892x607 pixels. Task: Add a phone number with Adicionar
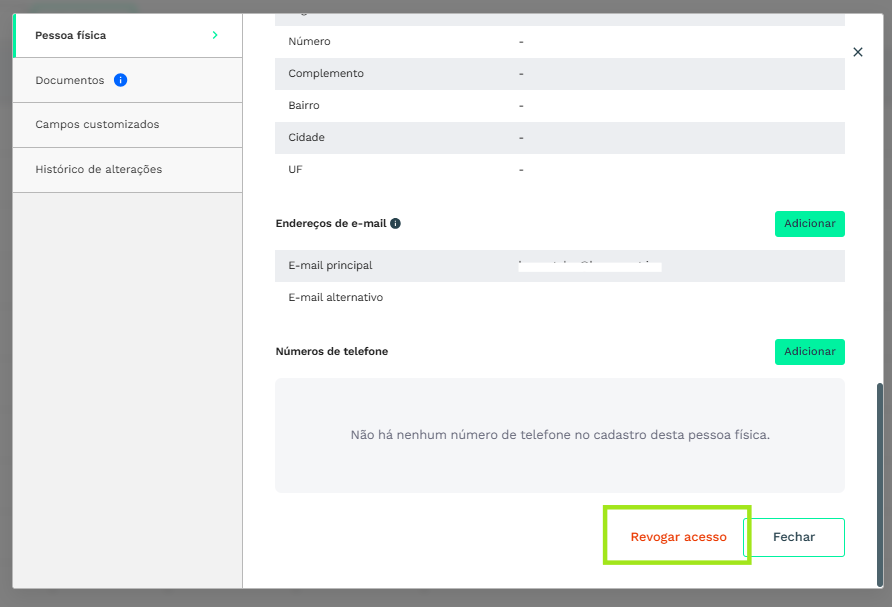tap(809, 352)
